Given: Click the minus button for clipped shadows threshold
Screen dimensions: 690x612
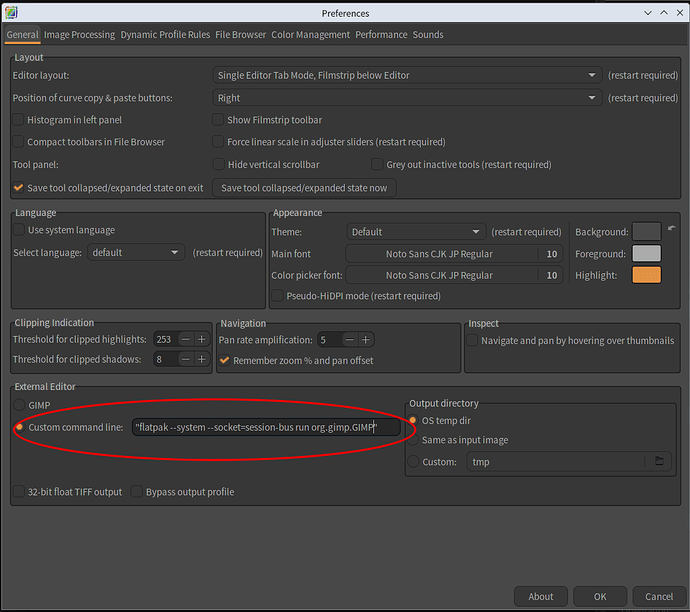Looking at the screenshot, I should (x=186, y=359).
